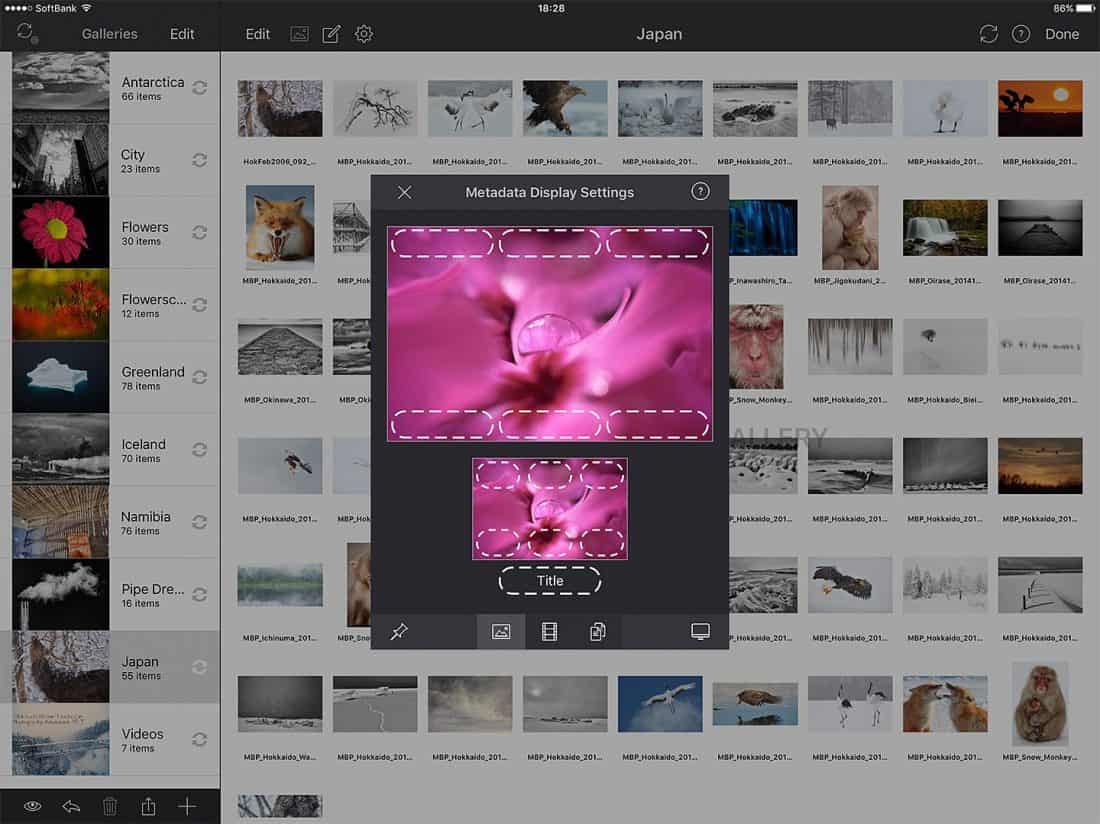The height and width of the screenshot is (824, 1100).
Task: Click the Title metadata placeholder
Action: coord(550,581)
